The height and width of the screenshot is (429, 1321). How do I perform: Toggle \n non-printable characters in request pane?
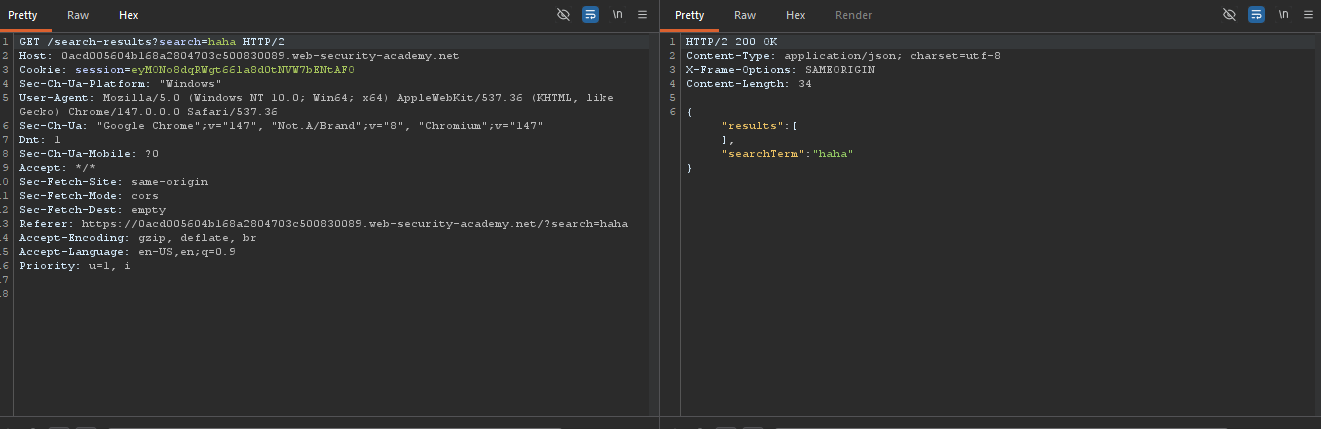617,15
